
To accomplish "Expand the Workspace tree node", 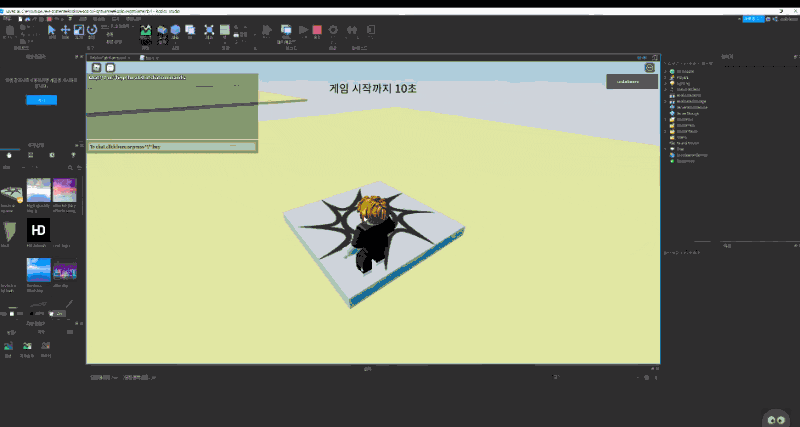I will click(667, 72).
